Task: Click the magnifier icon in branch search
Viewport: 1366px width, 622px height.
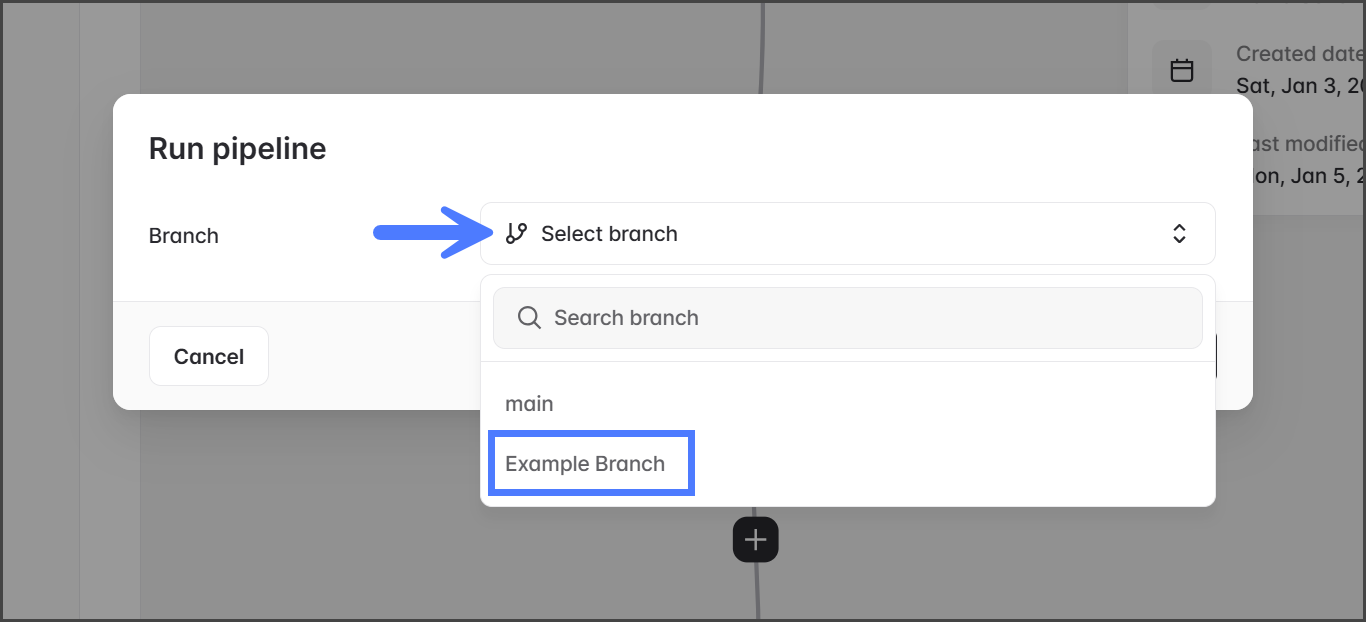Action: (x=529, y=318)
